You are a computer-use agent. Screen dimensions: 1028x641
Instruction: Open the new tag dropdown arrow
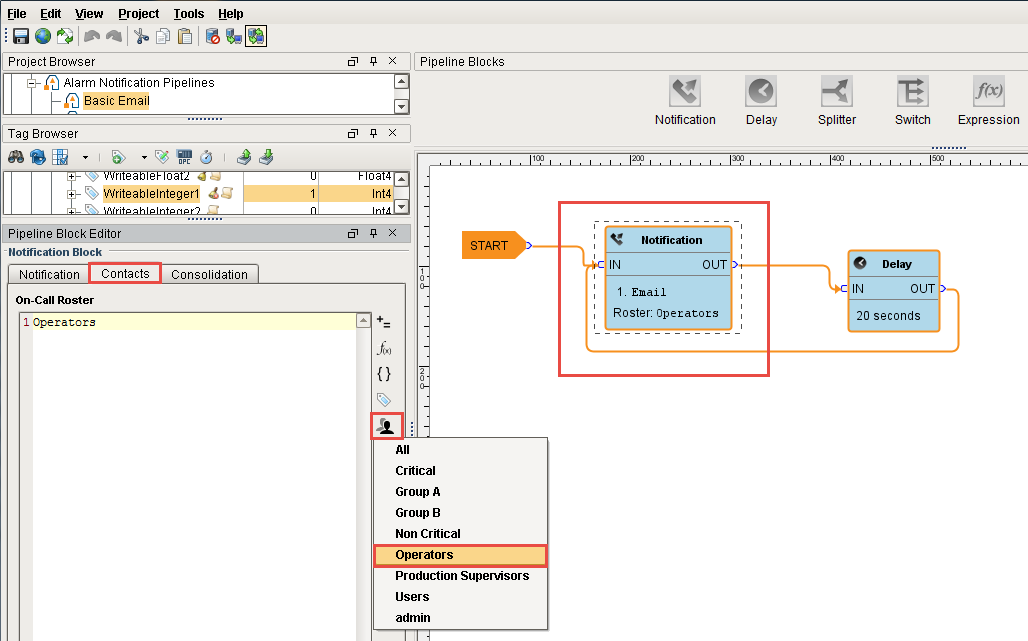143,157
